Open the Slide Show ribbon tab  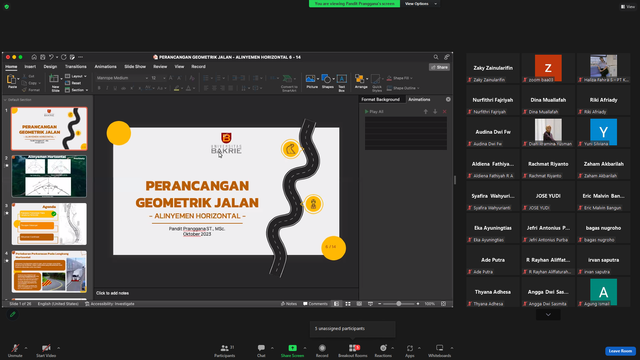tap(135, 67)
